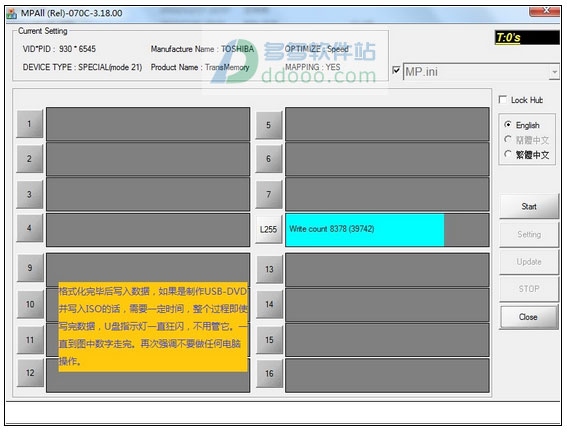Click port button 12
This screenshot has width=567, height=433.
[x=30, y=373]
